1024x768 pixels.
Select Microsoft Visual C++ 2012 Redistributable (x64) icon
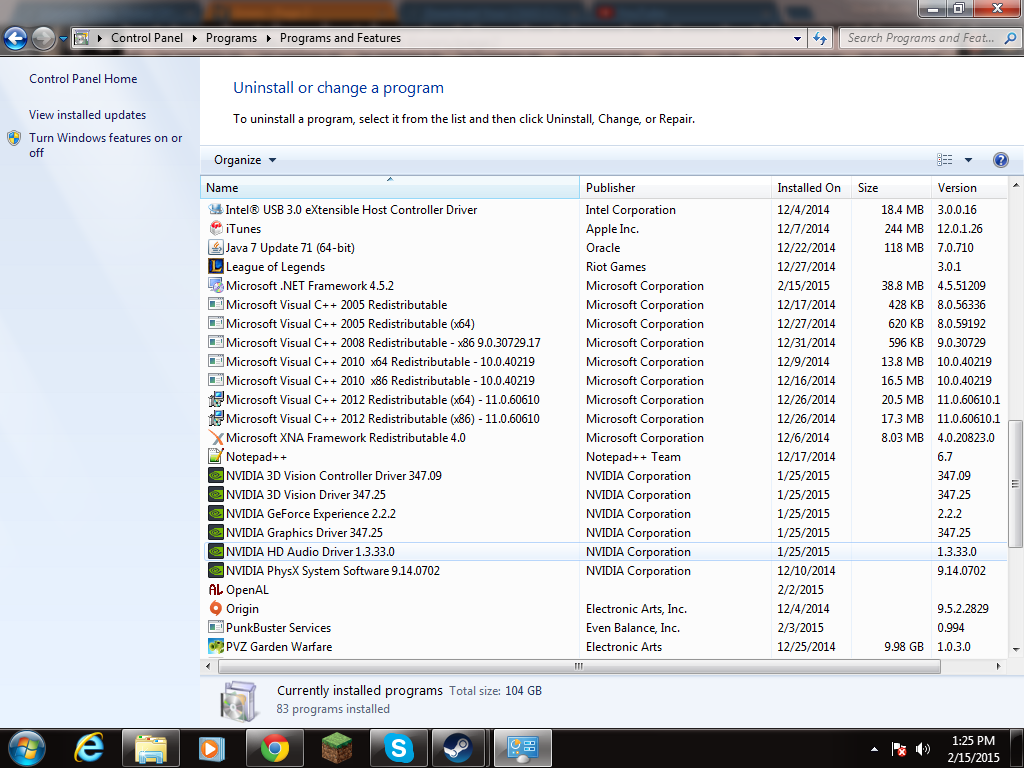[216, 400]
